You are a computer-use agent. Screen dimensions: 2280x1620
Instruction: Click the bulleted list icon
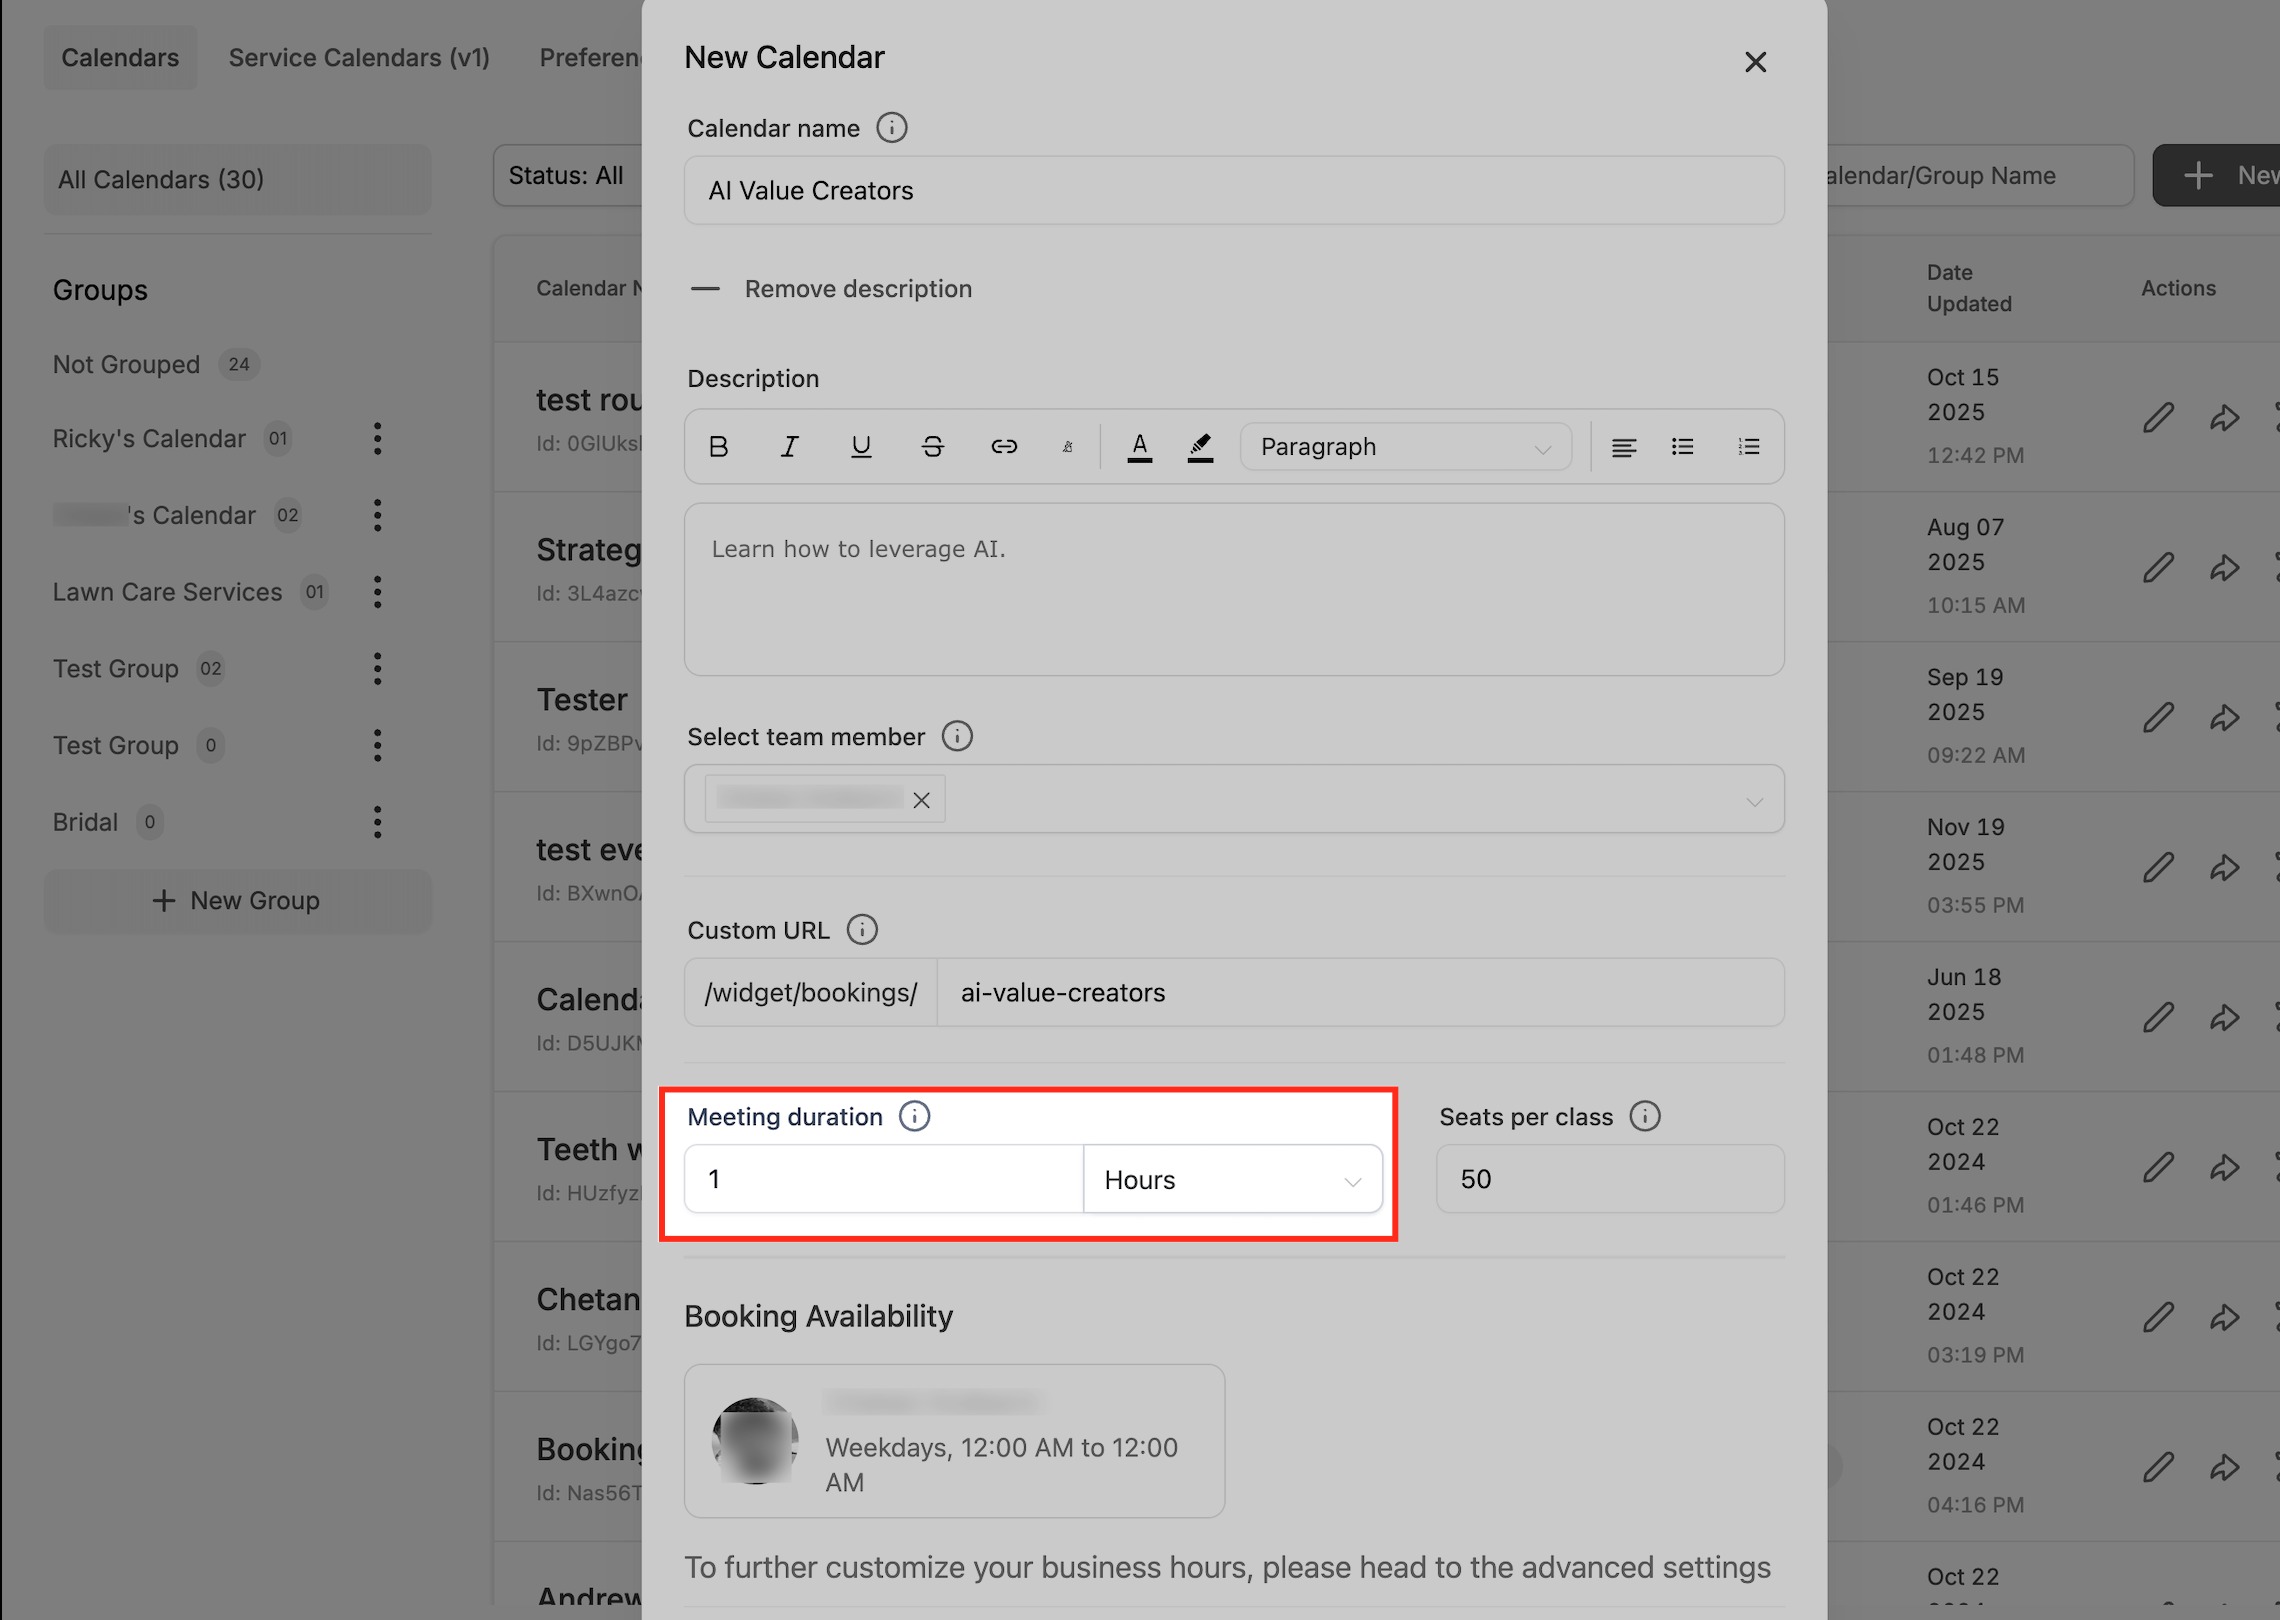coord(1682,447)
